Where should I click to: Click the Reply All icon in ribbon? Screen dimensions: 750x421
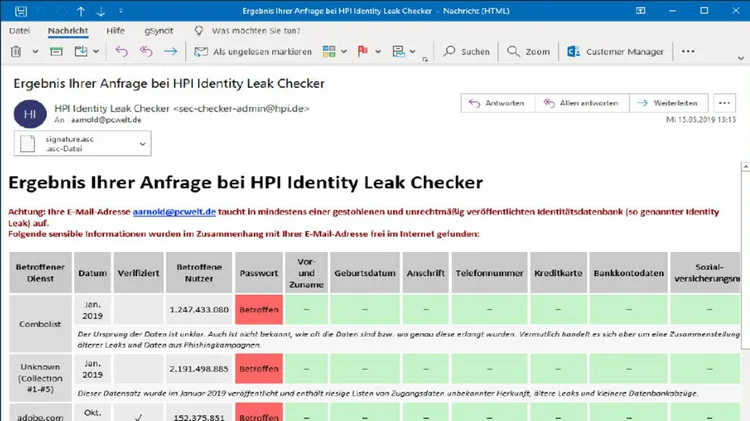(x=146, y=51)
